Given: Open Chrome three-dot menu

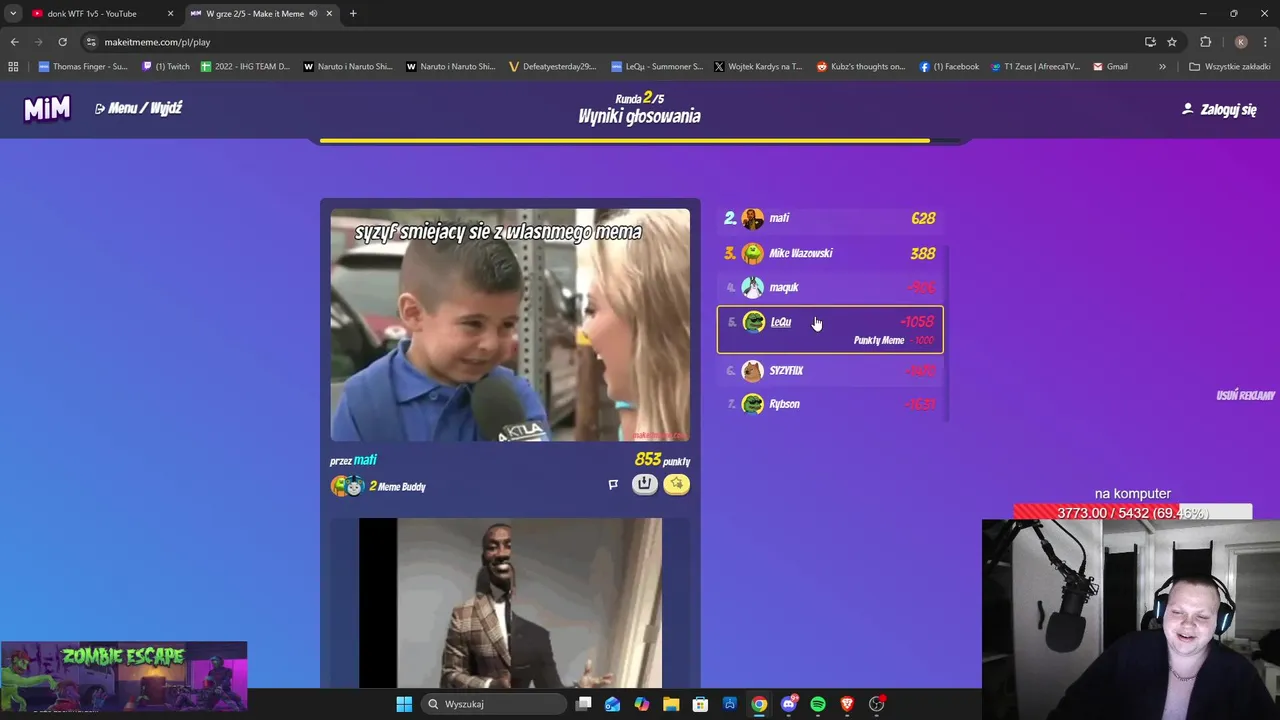Looking at the screenshot, I should (x=1265, y=42).
